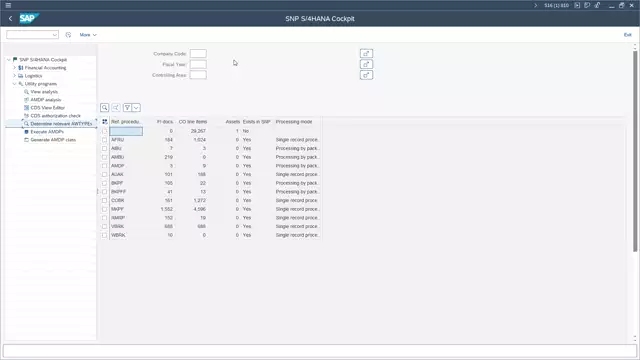Select View analysis in the tree
The height and width of the screenshot is (360, 640).
tap(44, 92)
